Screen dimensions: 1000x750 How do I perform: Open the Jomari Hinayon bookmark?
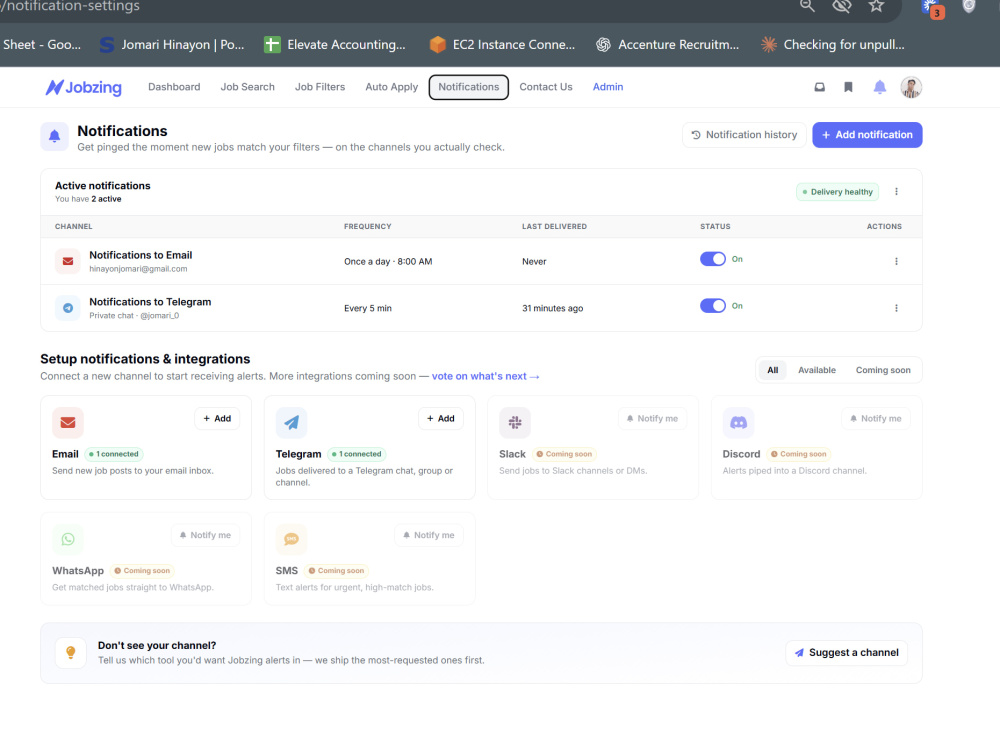pos(172,45)
